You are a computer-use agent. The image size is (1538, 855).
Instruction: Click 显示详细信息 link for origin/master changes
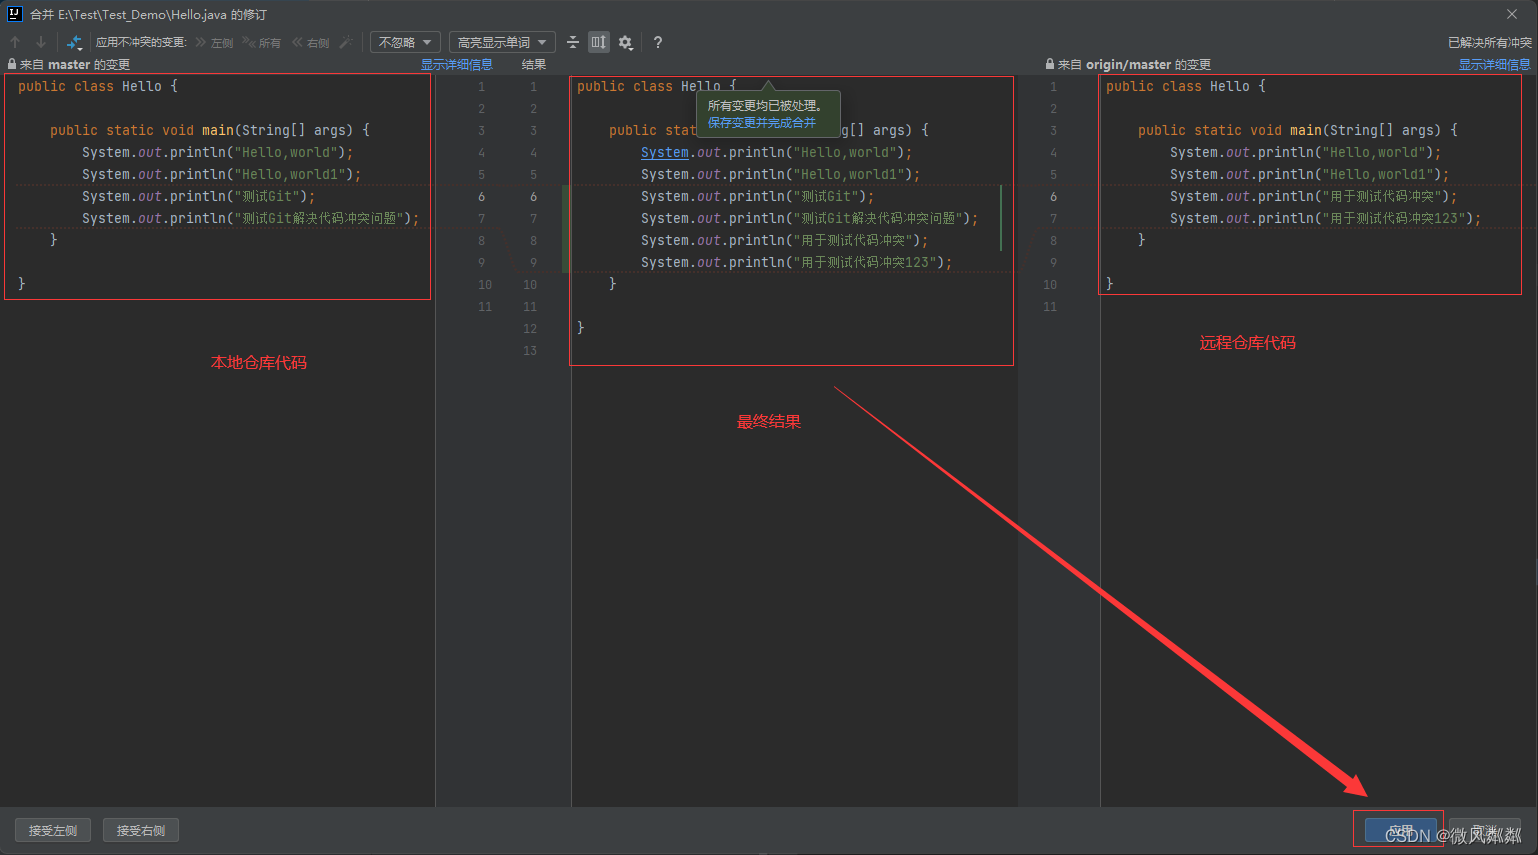point(1494,64)
